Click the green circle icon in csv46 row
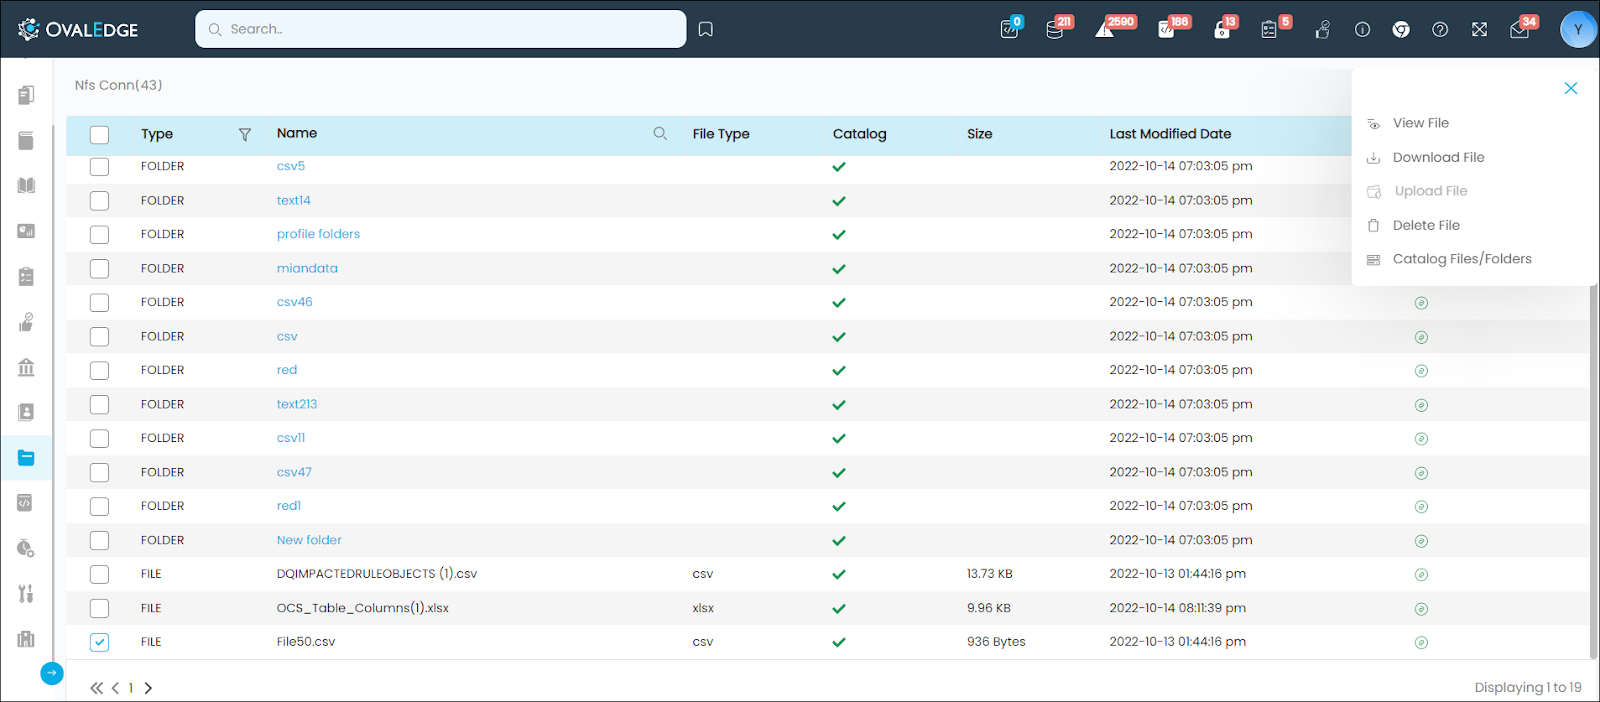Image resolution: width=1600 pixels, height=702 pixels. (1421, 303)
